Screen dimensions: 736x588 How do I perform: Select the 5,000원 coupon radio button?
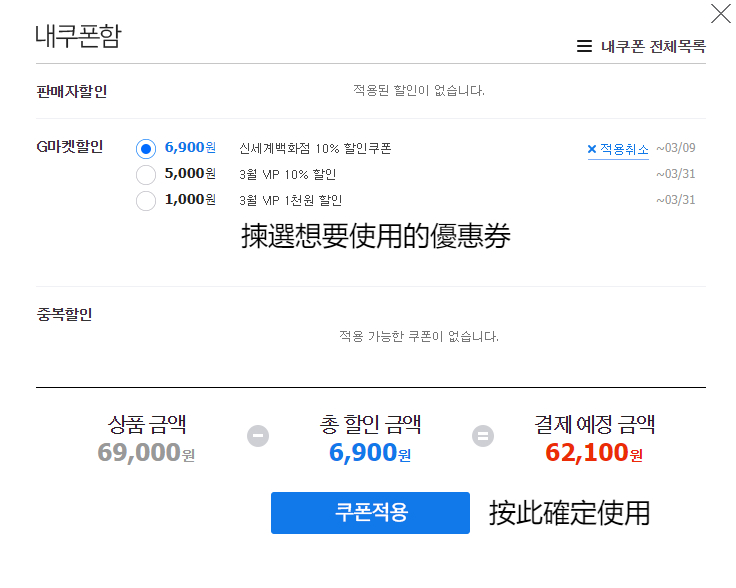pos(146,174)
